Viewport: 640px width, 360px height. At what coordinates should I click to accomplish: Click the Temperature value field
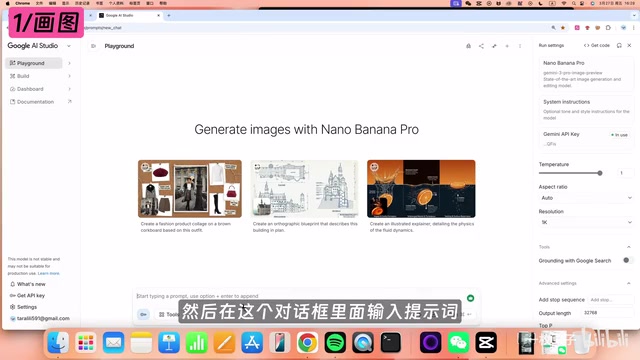click(625, 173)
